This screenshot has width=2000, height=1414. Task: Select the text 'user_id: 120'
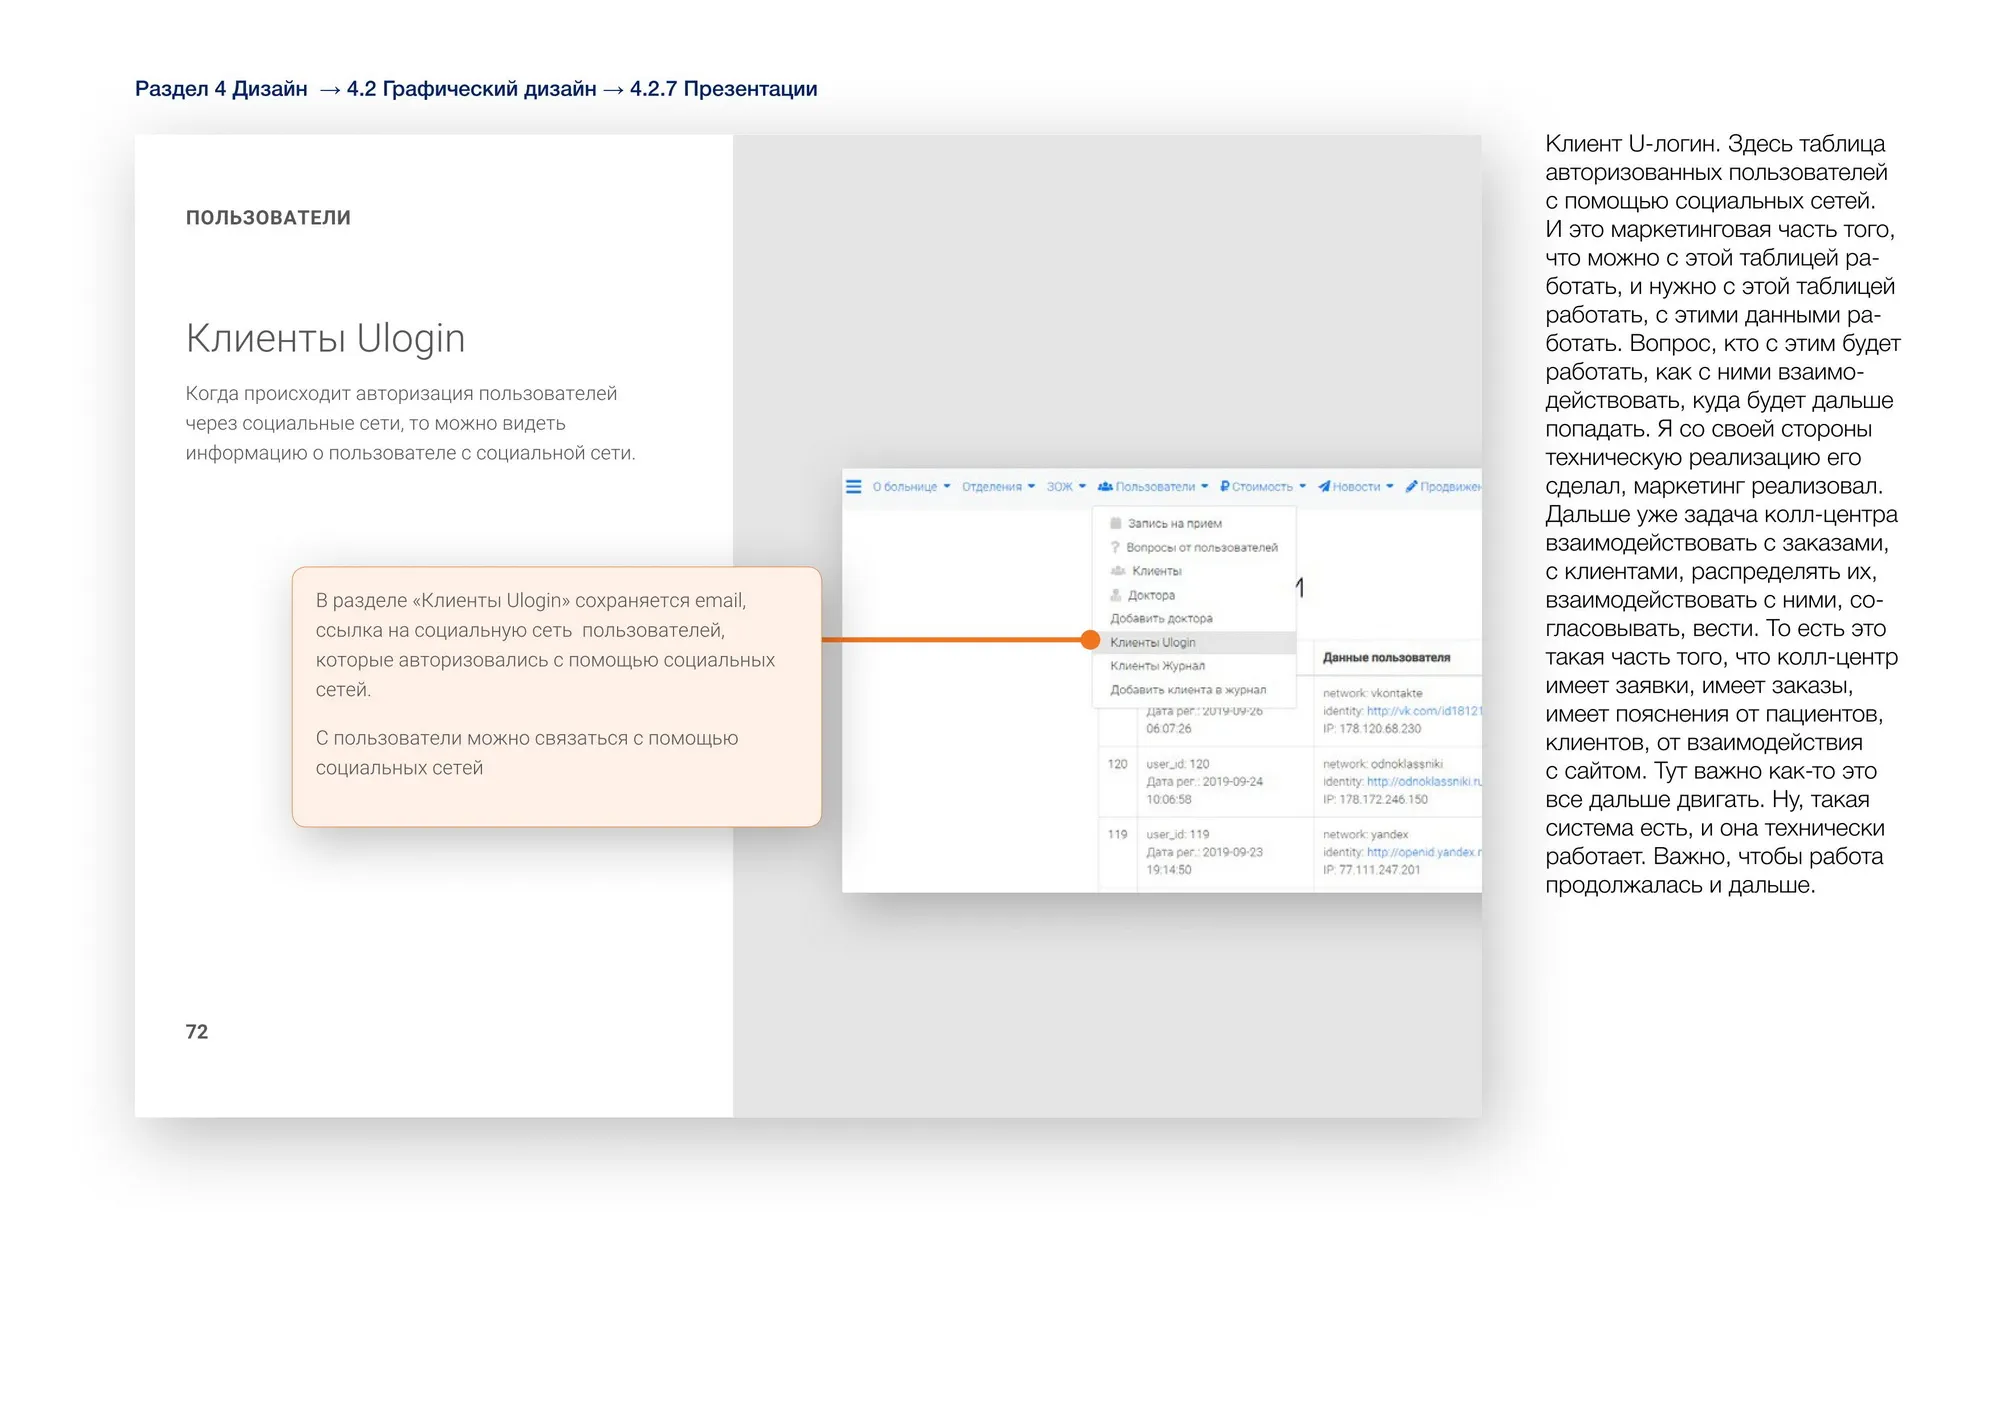(1177, 764)
